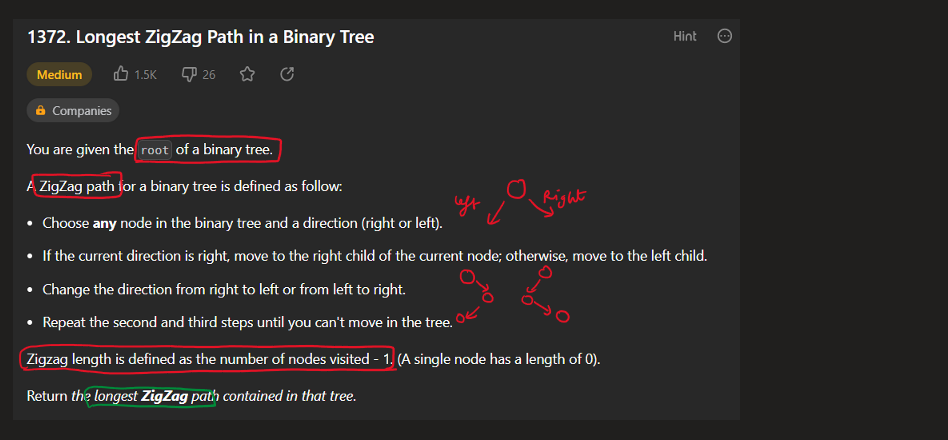Click the thumbs-down dislike icon
This screenshot has height=440, width=948.
point(188,74)
